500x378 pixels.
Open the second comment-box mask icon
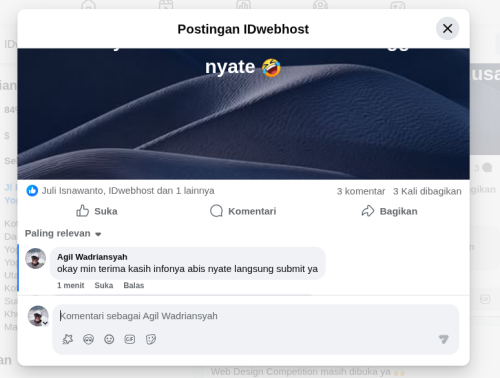click(x=88, y=339)
